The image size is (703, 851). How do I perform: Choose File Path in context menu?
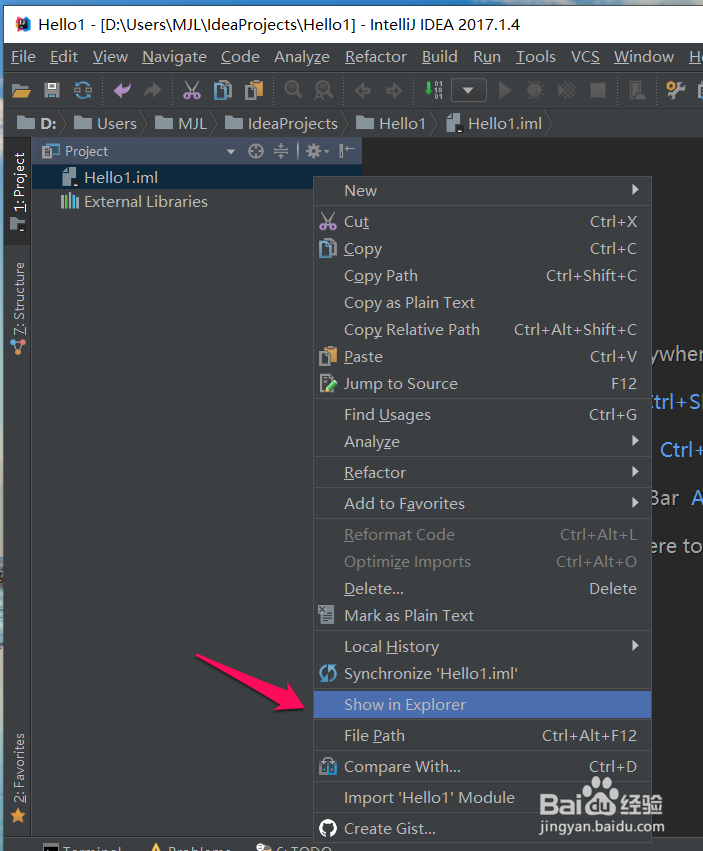tap(482, 735)
